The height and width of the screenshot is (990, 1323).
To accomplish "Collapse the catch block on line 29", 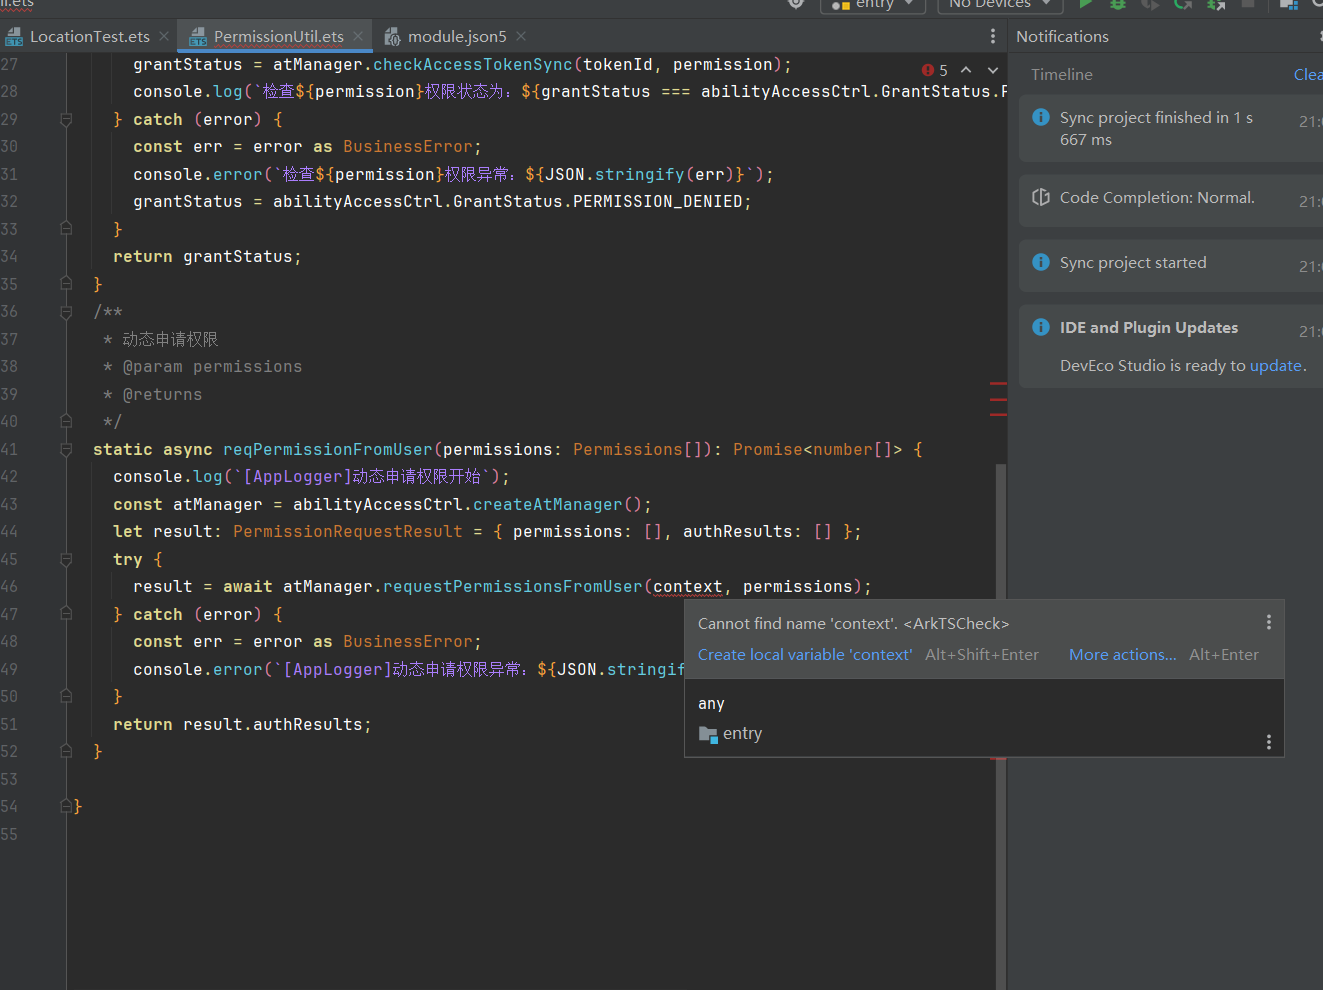I will [x=66, y=119].
